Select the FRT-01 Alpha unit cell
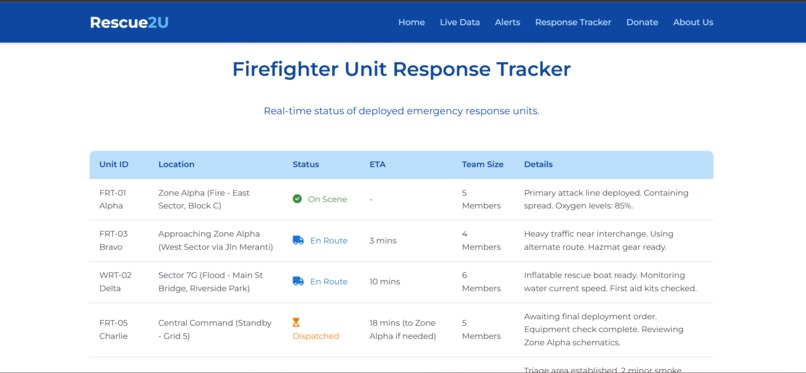806x373 pixels. [113, 199]
